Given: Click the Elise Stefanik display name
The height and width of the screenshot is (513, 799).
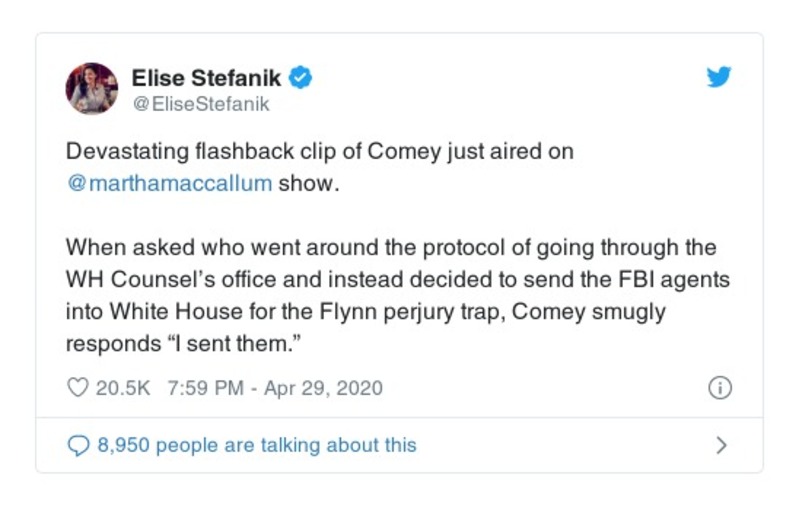Looking at the screenshot, I should tap(208, 77).
